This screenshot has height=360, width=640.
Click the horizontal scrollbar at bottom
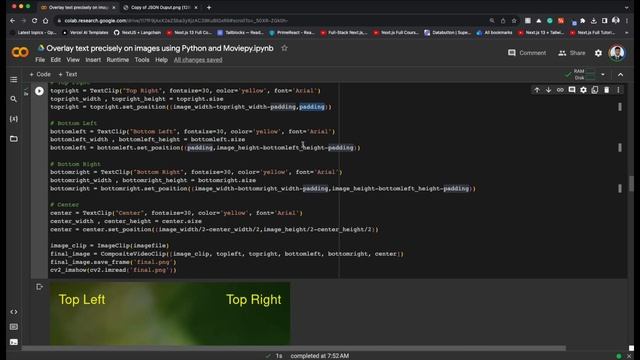[294, 348]
